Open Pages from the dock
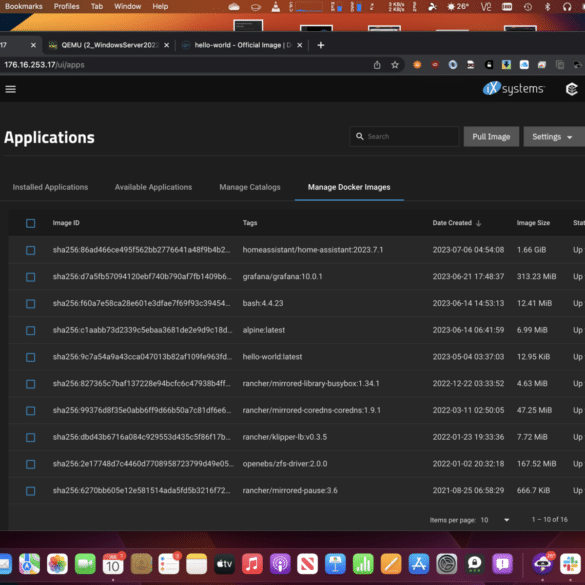Screen dimensions: 585x585 point(391,564)
